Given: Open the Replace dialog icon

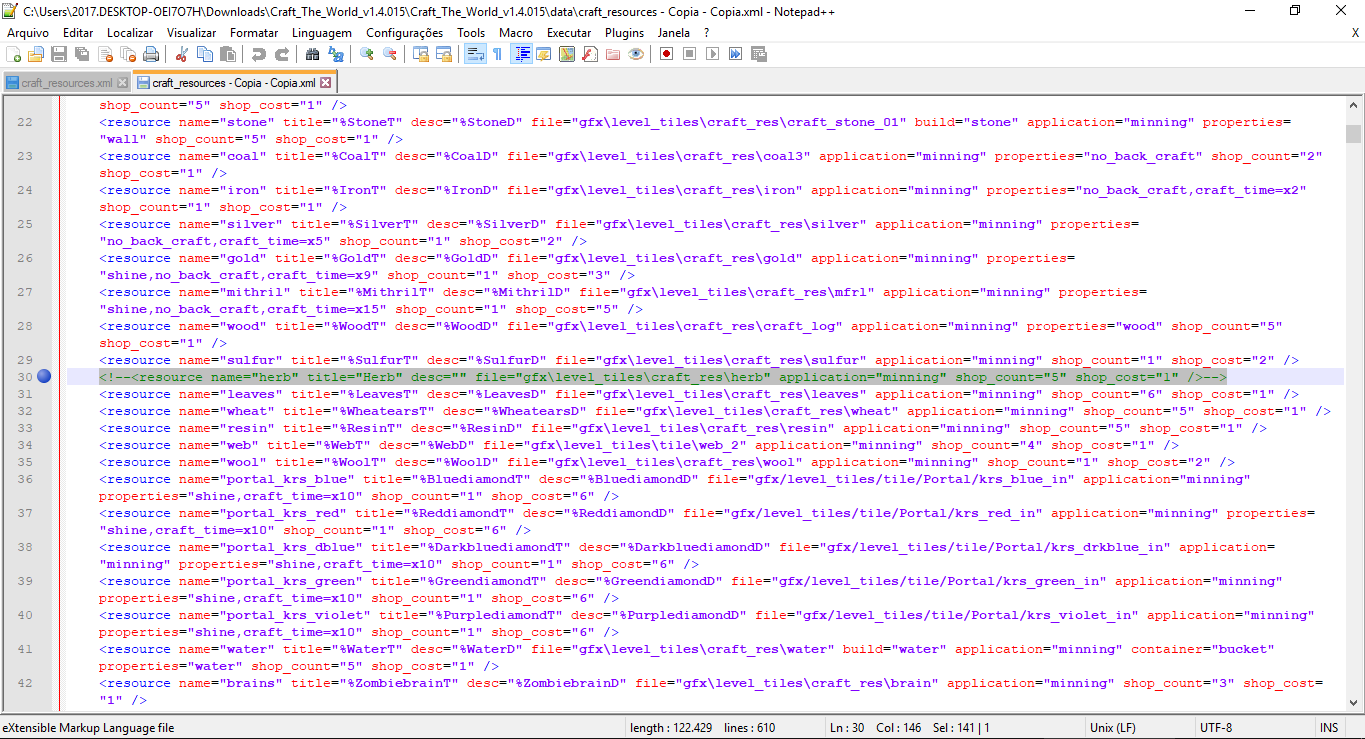Looking at the screenshot, I should coord(336,54).
